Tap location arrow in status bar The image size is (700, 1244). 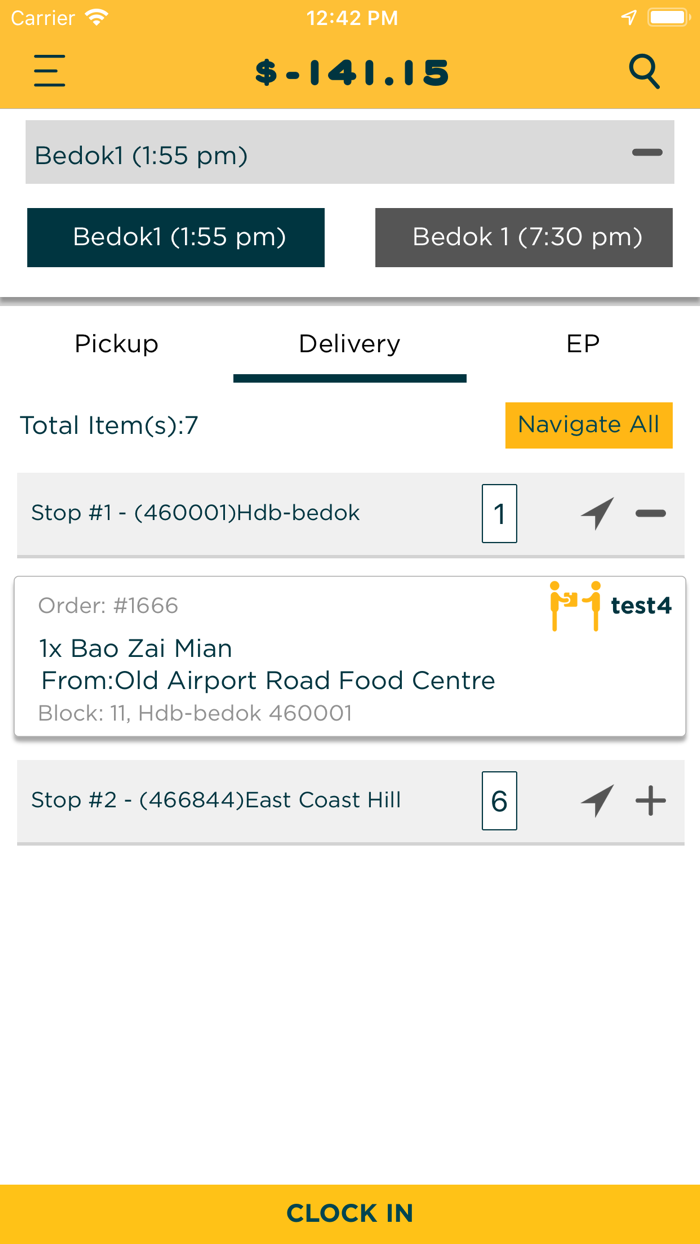coord(629,18)
